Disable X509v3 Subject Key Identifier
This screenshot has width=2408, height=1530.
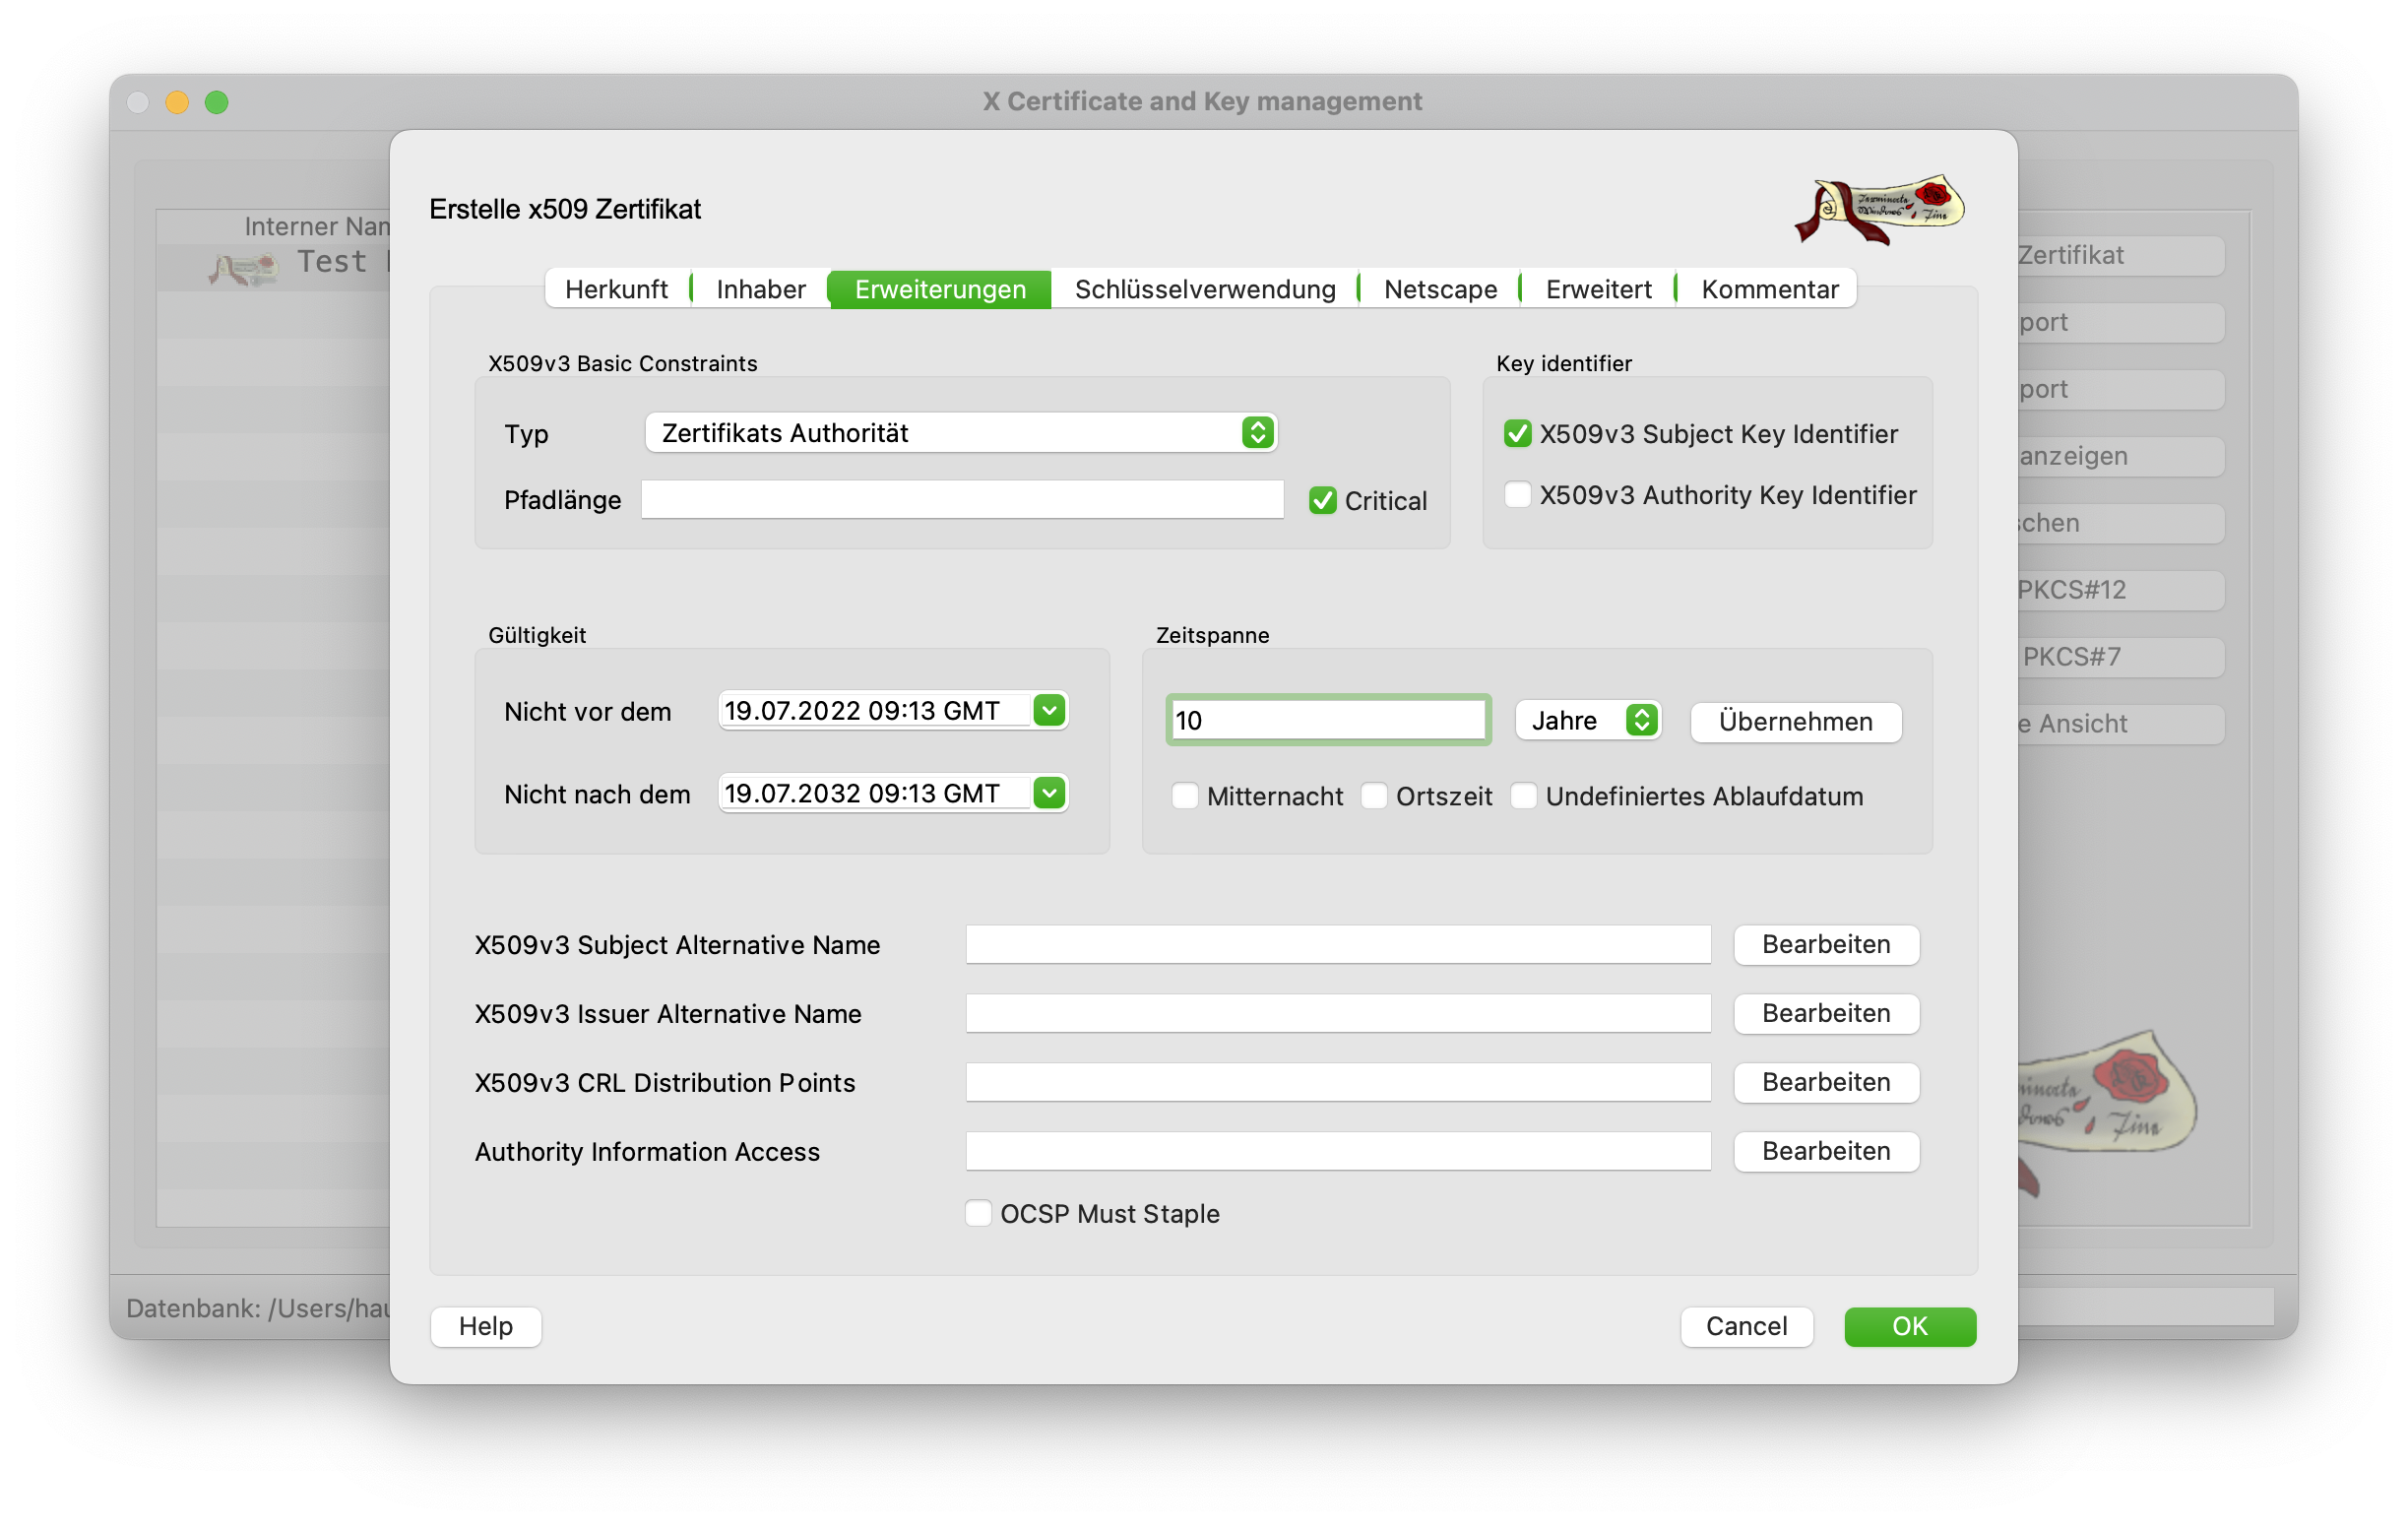(1517, 434)
